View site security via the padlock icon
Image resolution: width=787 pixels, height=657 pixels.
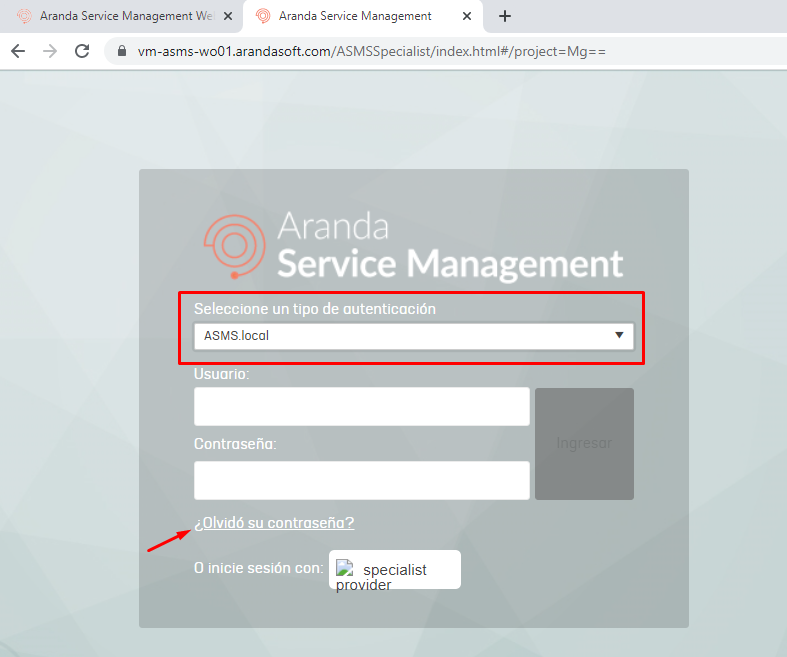tap(121, 51)
